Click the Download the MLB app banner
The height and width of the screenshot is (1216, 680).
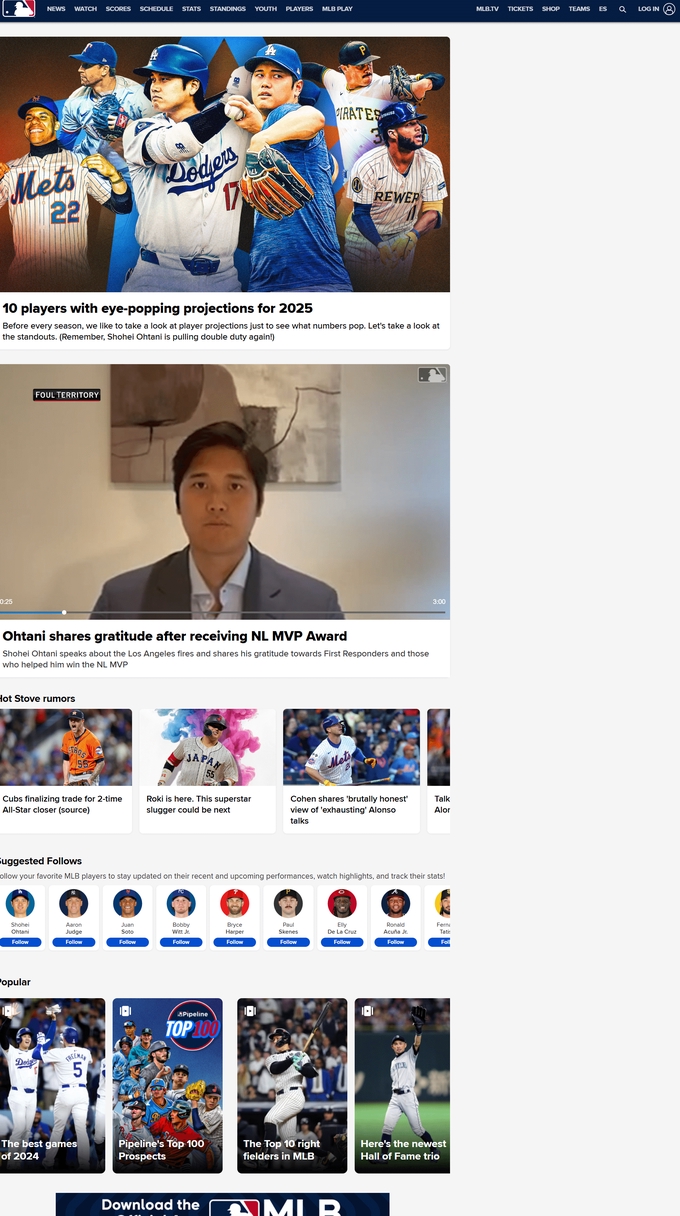coord(222,1204)
